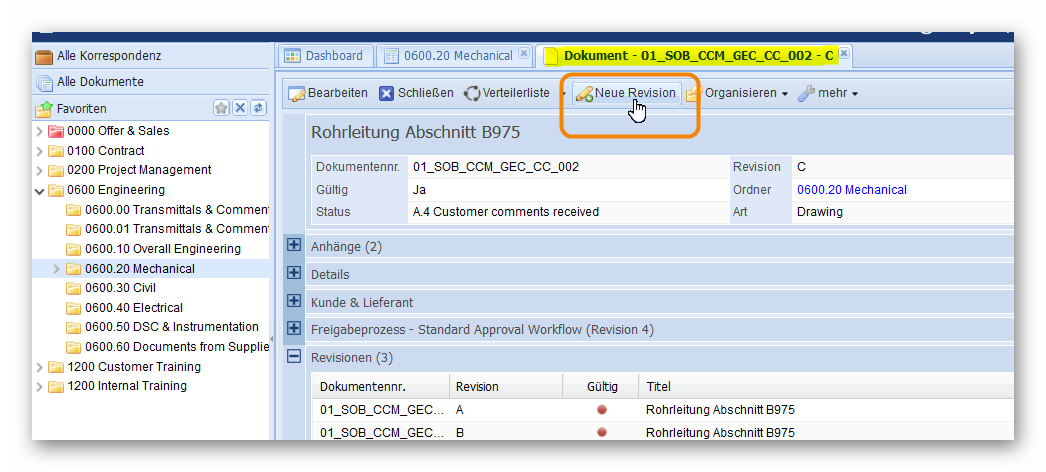Click the Bearbeiten edit button
The image size is (1046, 472).
pyautogui.click(x=328, y=93)
